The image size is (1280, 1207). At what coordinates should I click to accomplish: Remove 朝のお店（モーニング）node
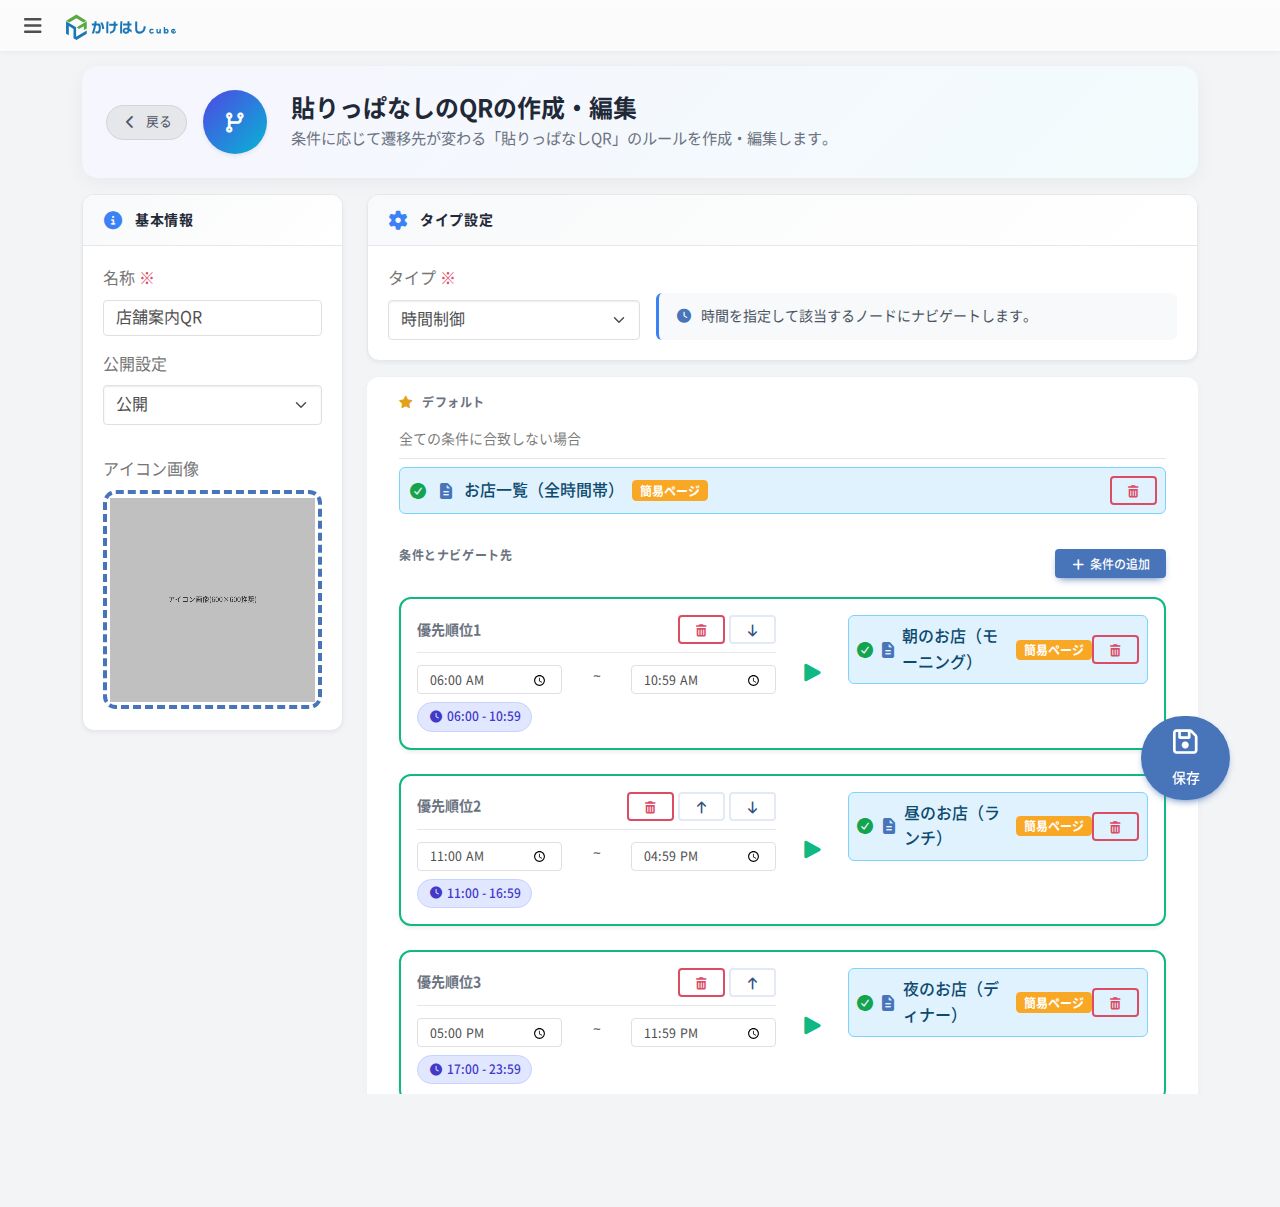click(x=1115, y=650)
